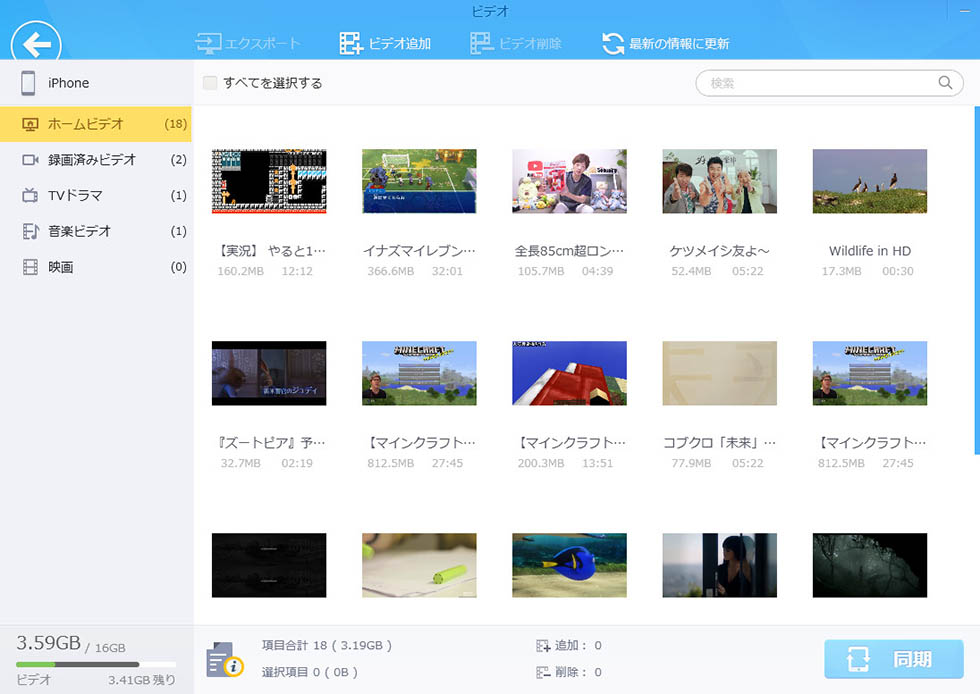
Task: Click the 366.6MB file size text
Action: (x=391, y=271)
